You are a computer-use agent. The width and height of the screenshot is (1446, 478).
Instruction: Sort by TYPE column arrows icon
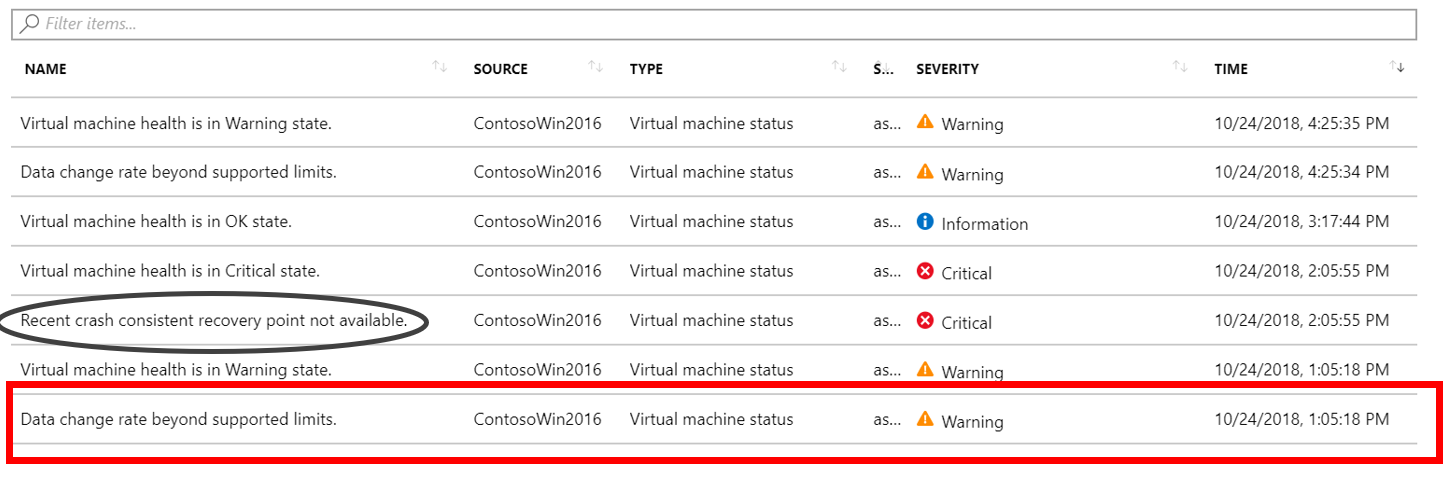click(839, 67)
